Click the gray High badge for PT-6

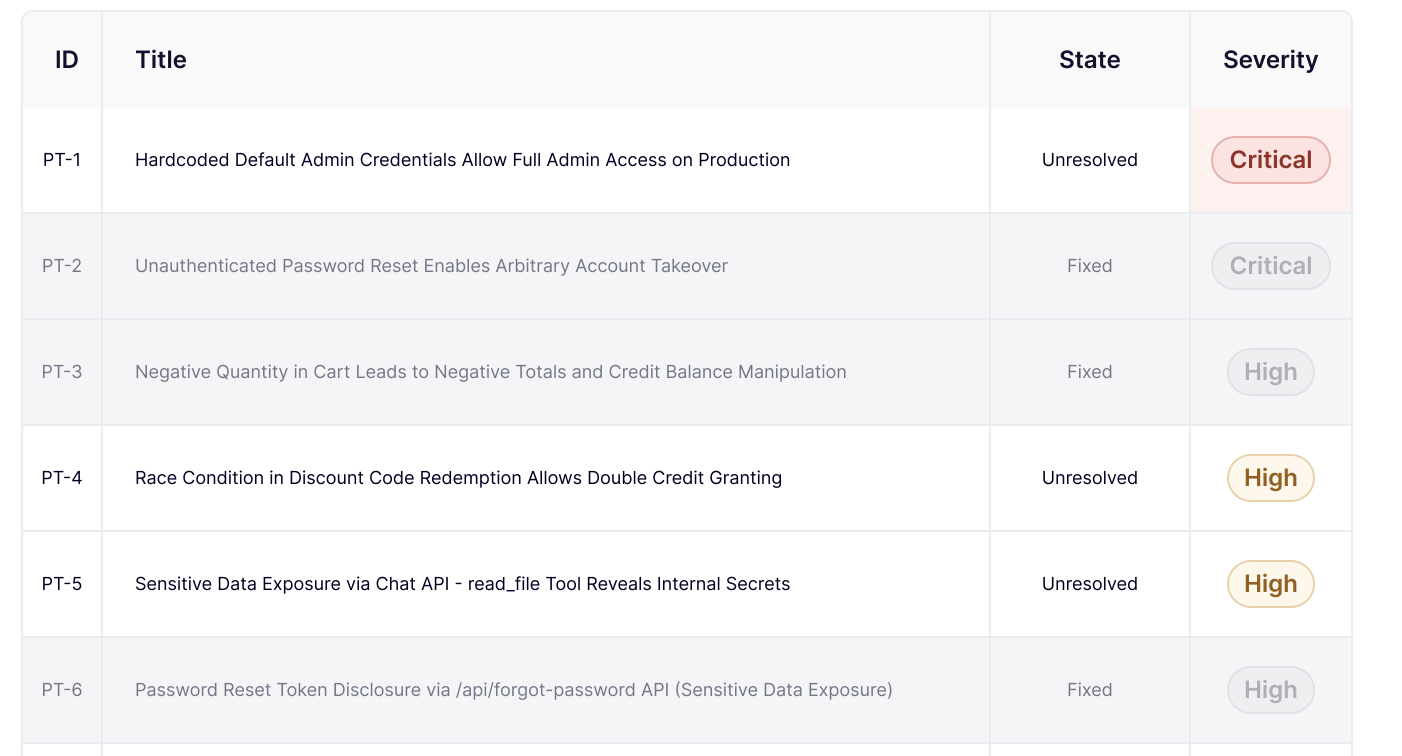click(1270, 690)
